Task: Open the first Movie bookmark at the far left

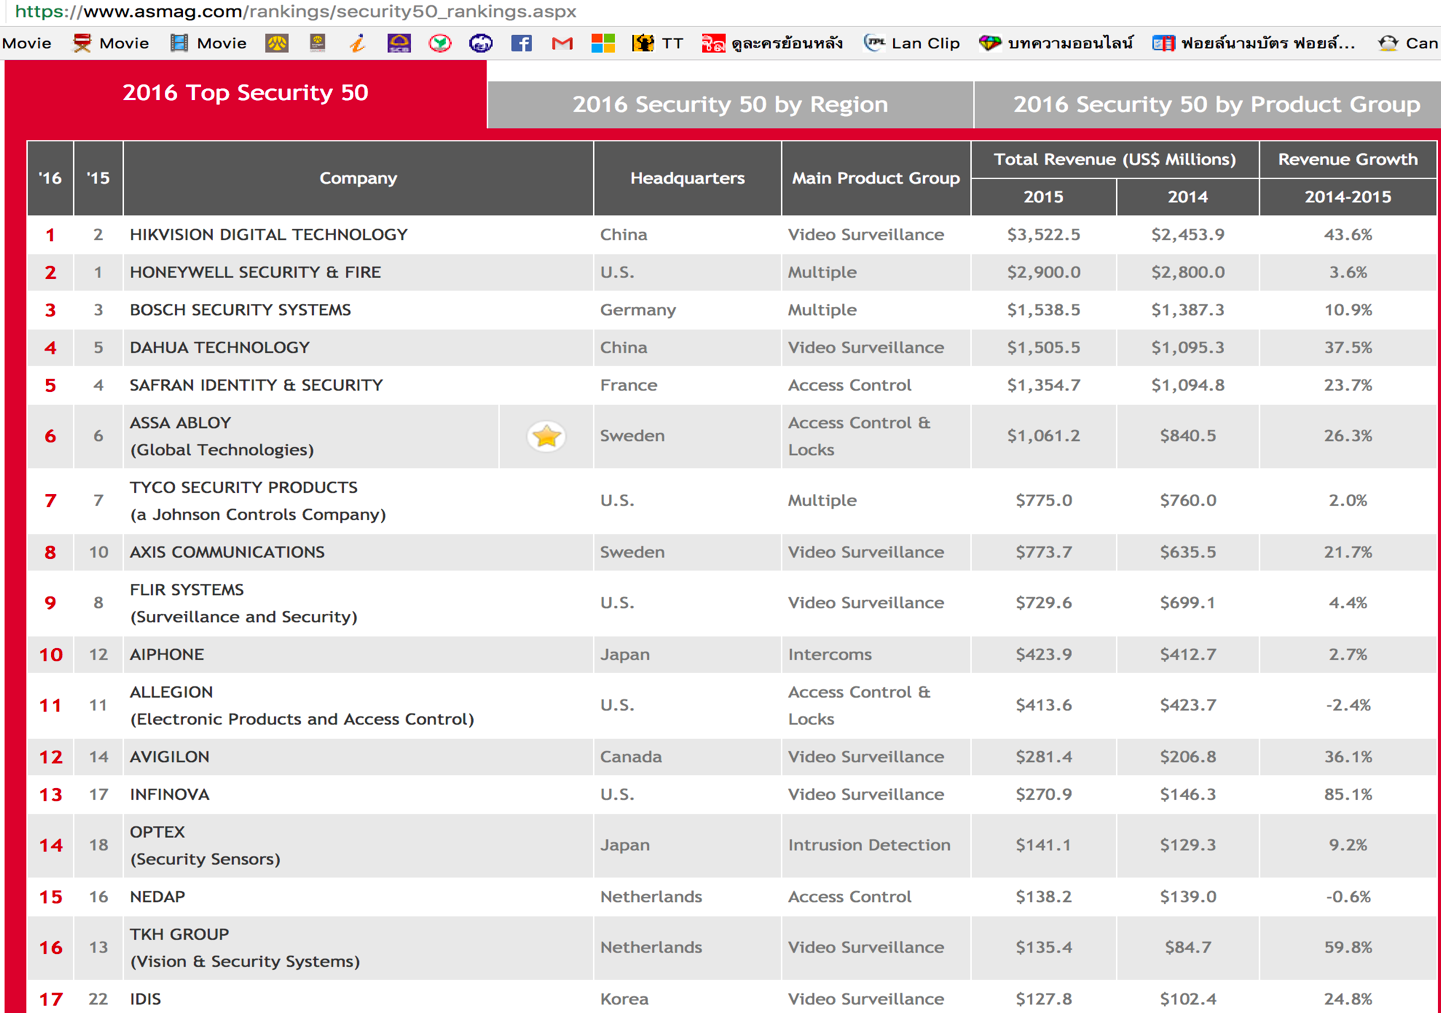Action: 26,43
